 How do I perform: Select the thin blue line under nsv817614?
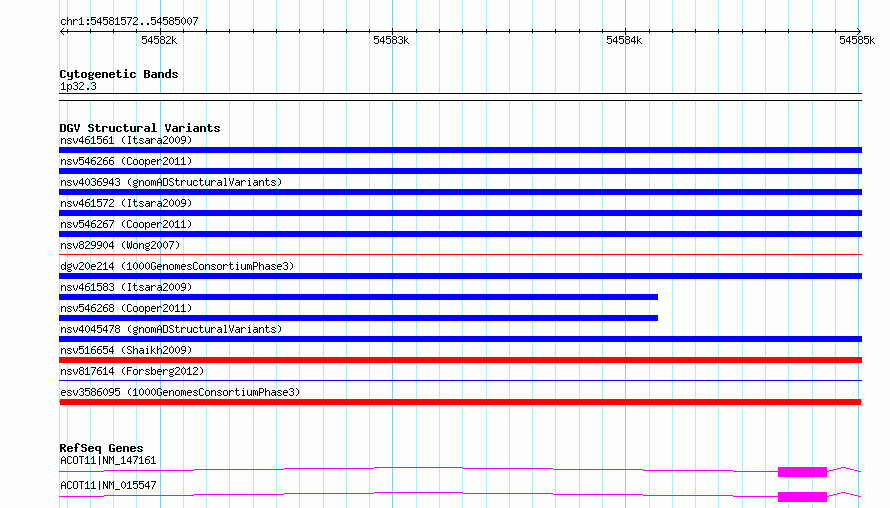pyautogui.click(x=460, y=380)
